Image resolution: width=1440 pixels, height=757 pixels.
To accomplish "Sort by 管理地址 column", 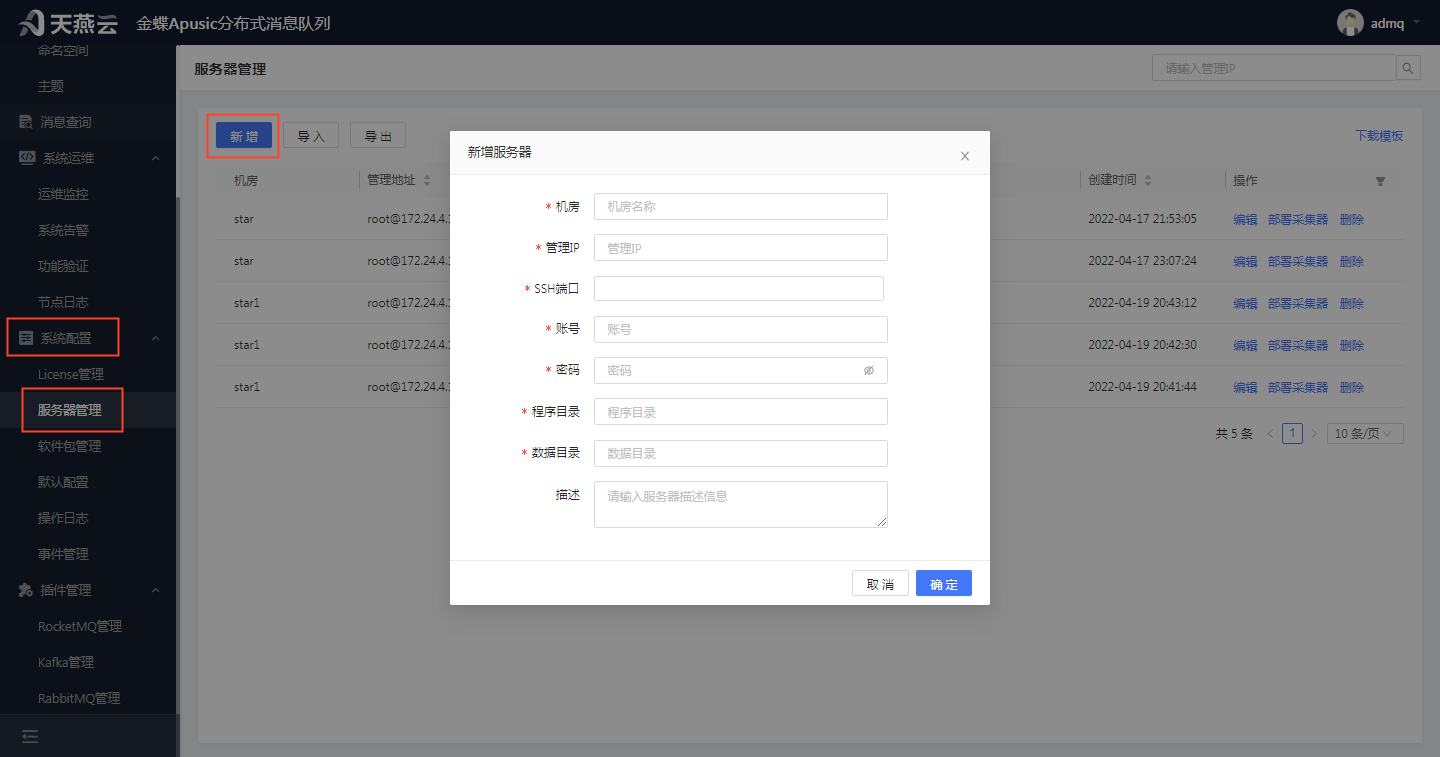I will click(427, 181).
